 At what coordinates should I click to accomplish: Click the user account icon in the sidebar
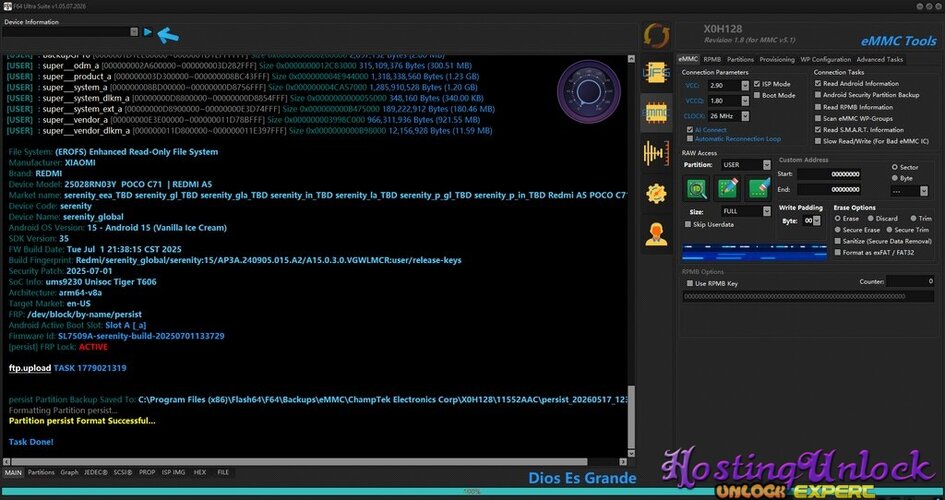[x=656, y=234]
